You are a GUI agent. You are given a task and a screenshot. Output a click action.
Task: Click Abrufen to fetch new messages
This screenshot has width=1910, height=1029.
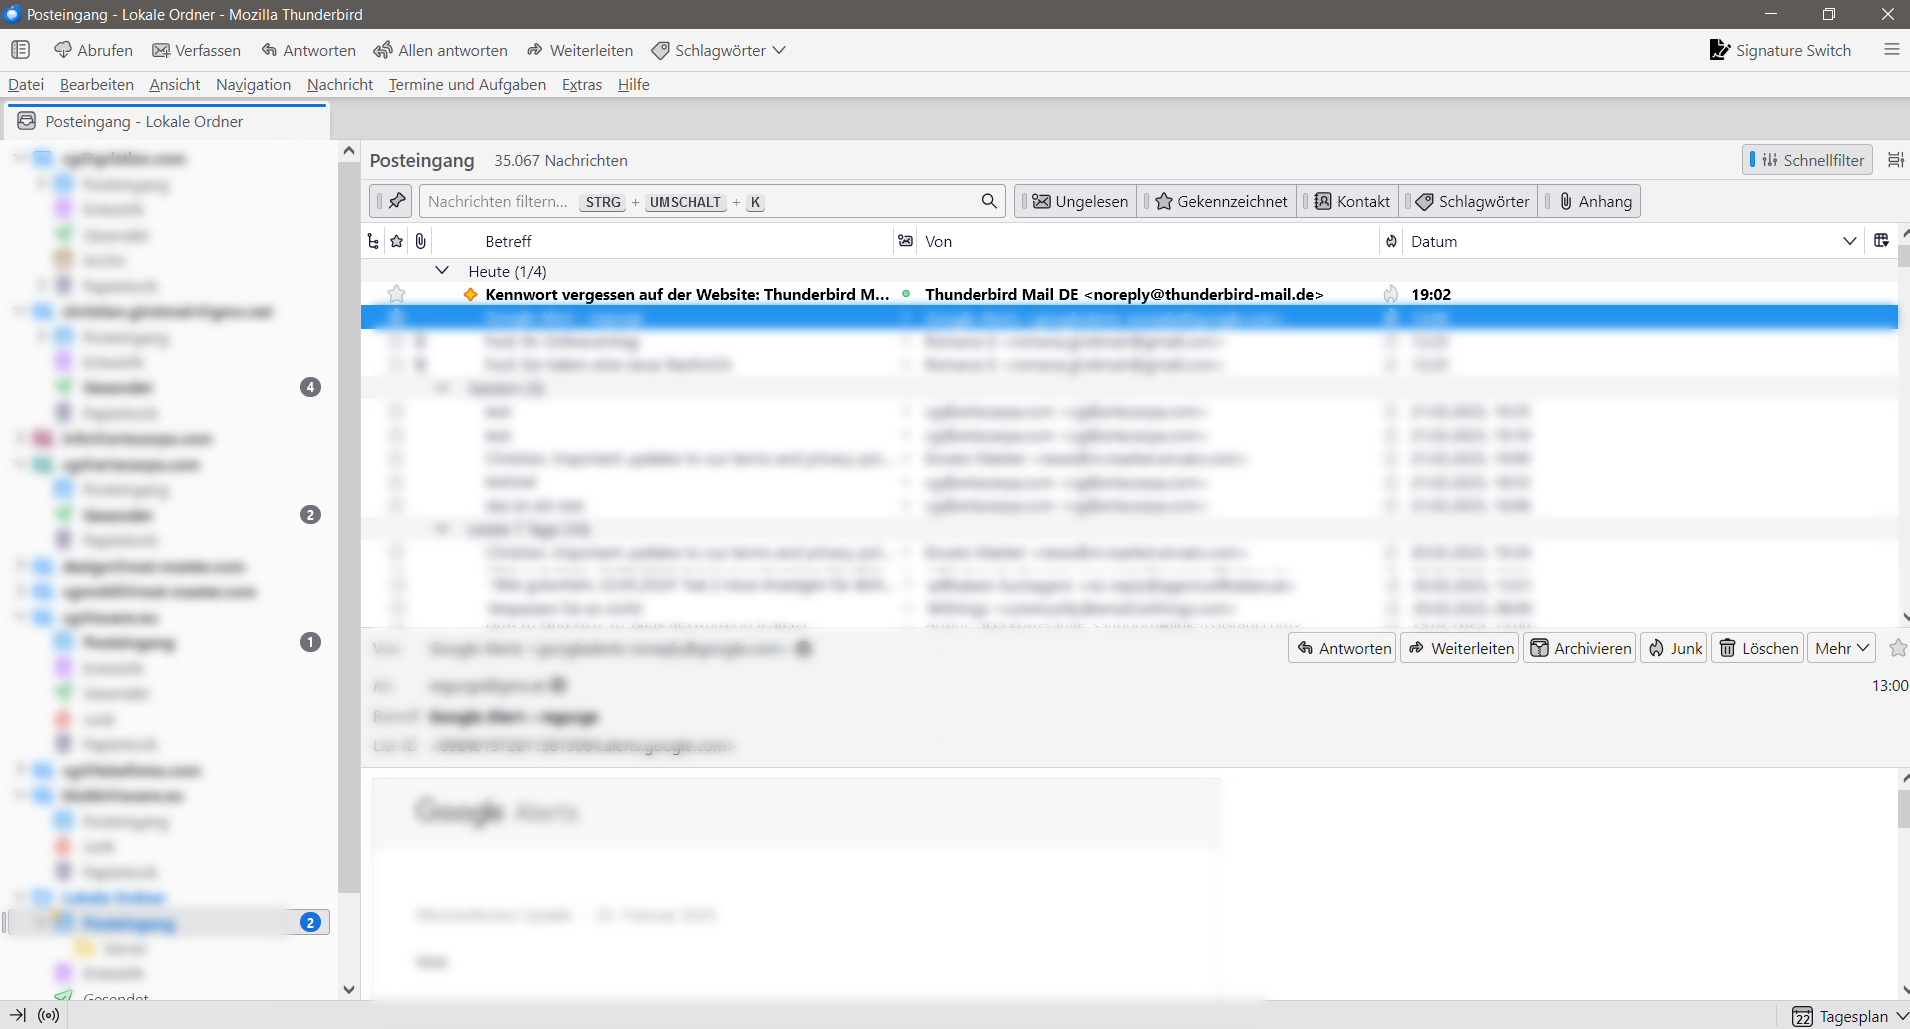[93, 50]
